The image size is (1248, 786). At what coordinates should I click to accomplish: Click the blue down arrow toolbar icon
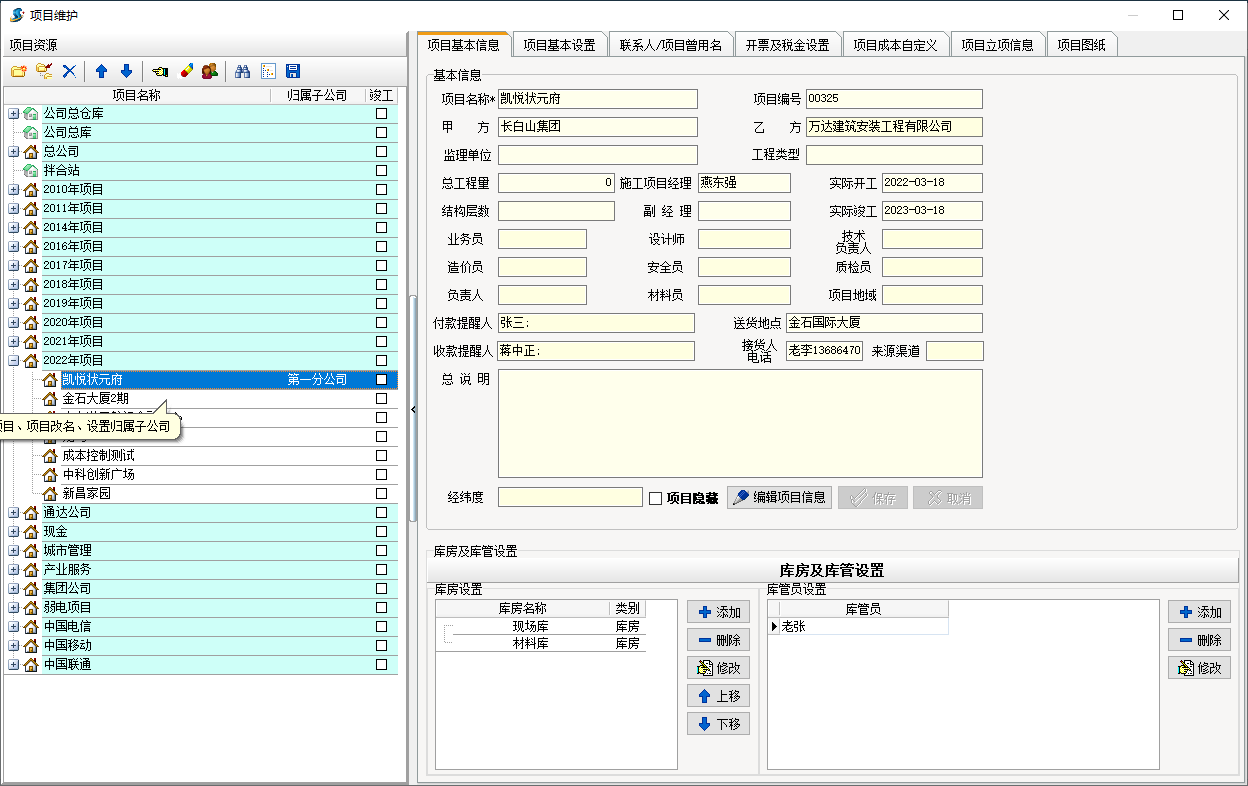(126, 71)
